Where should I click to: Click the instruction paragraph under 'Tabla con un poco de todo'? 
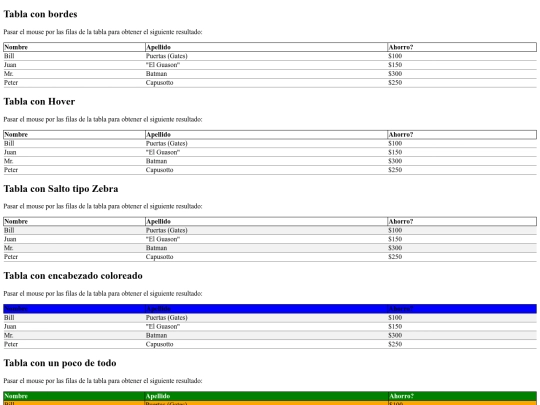point(103,381)
